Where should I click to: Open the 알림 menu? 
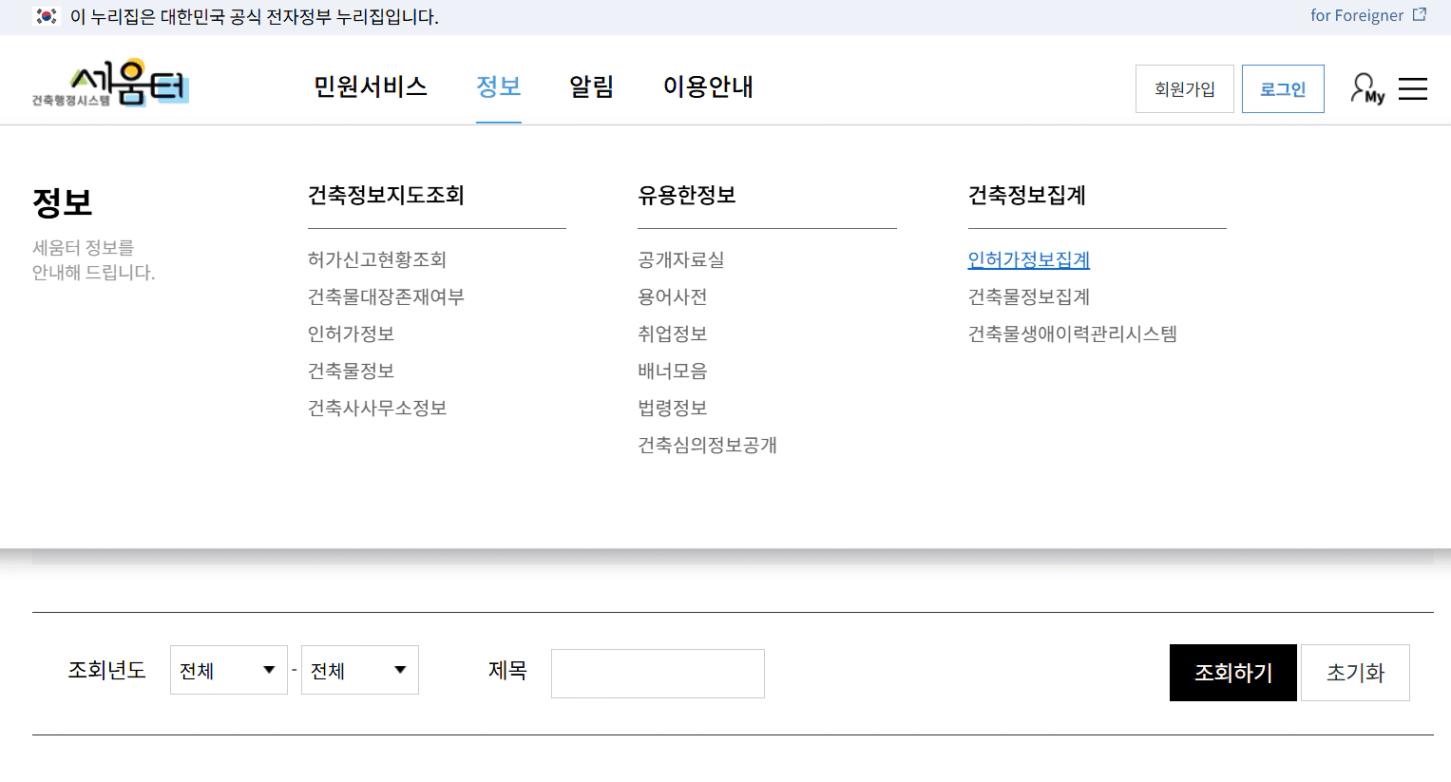591,87
